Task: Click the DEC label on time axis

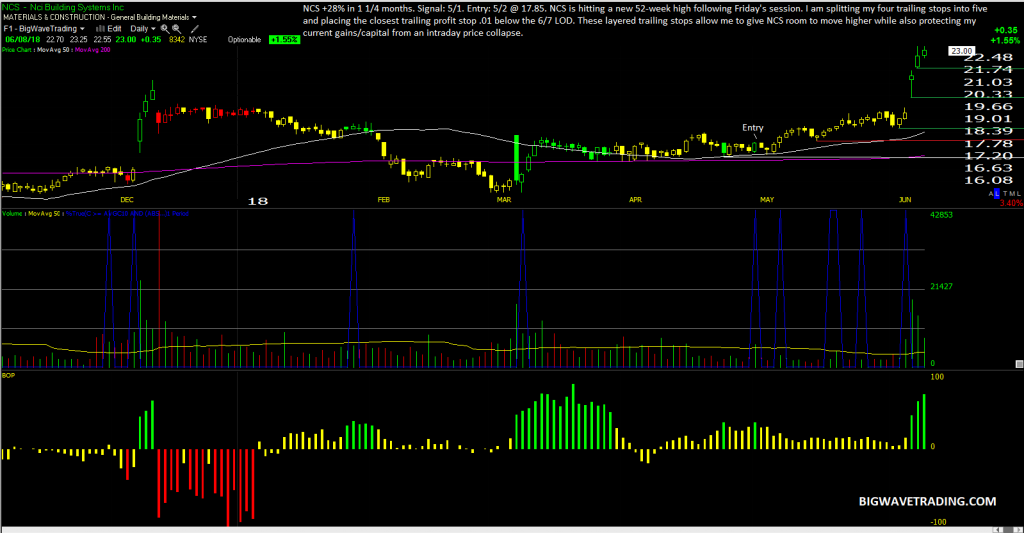Action: coord(127,200)
